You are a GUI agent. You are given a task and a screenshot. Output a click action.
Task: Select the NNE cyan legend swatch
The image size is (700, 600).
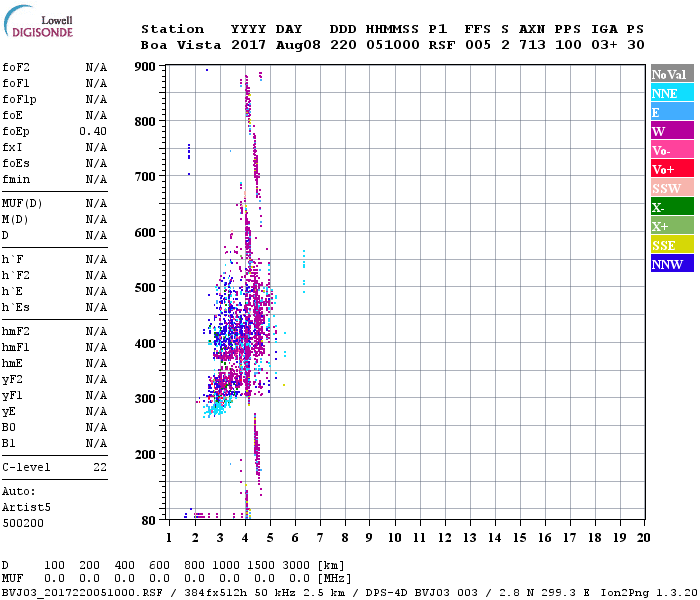pos(672,93)
